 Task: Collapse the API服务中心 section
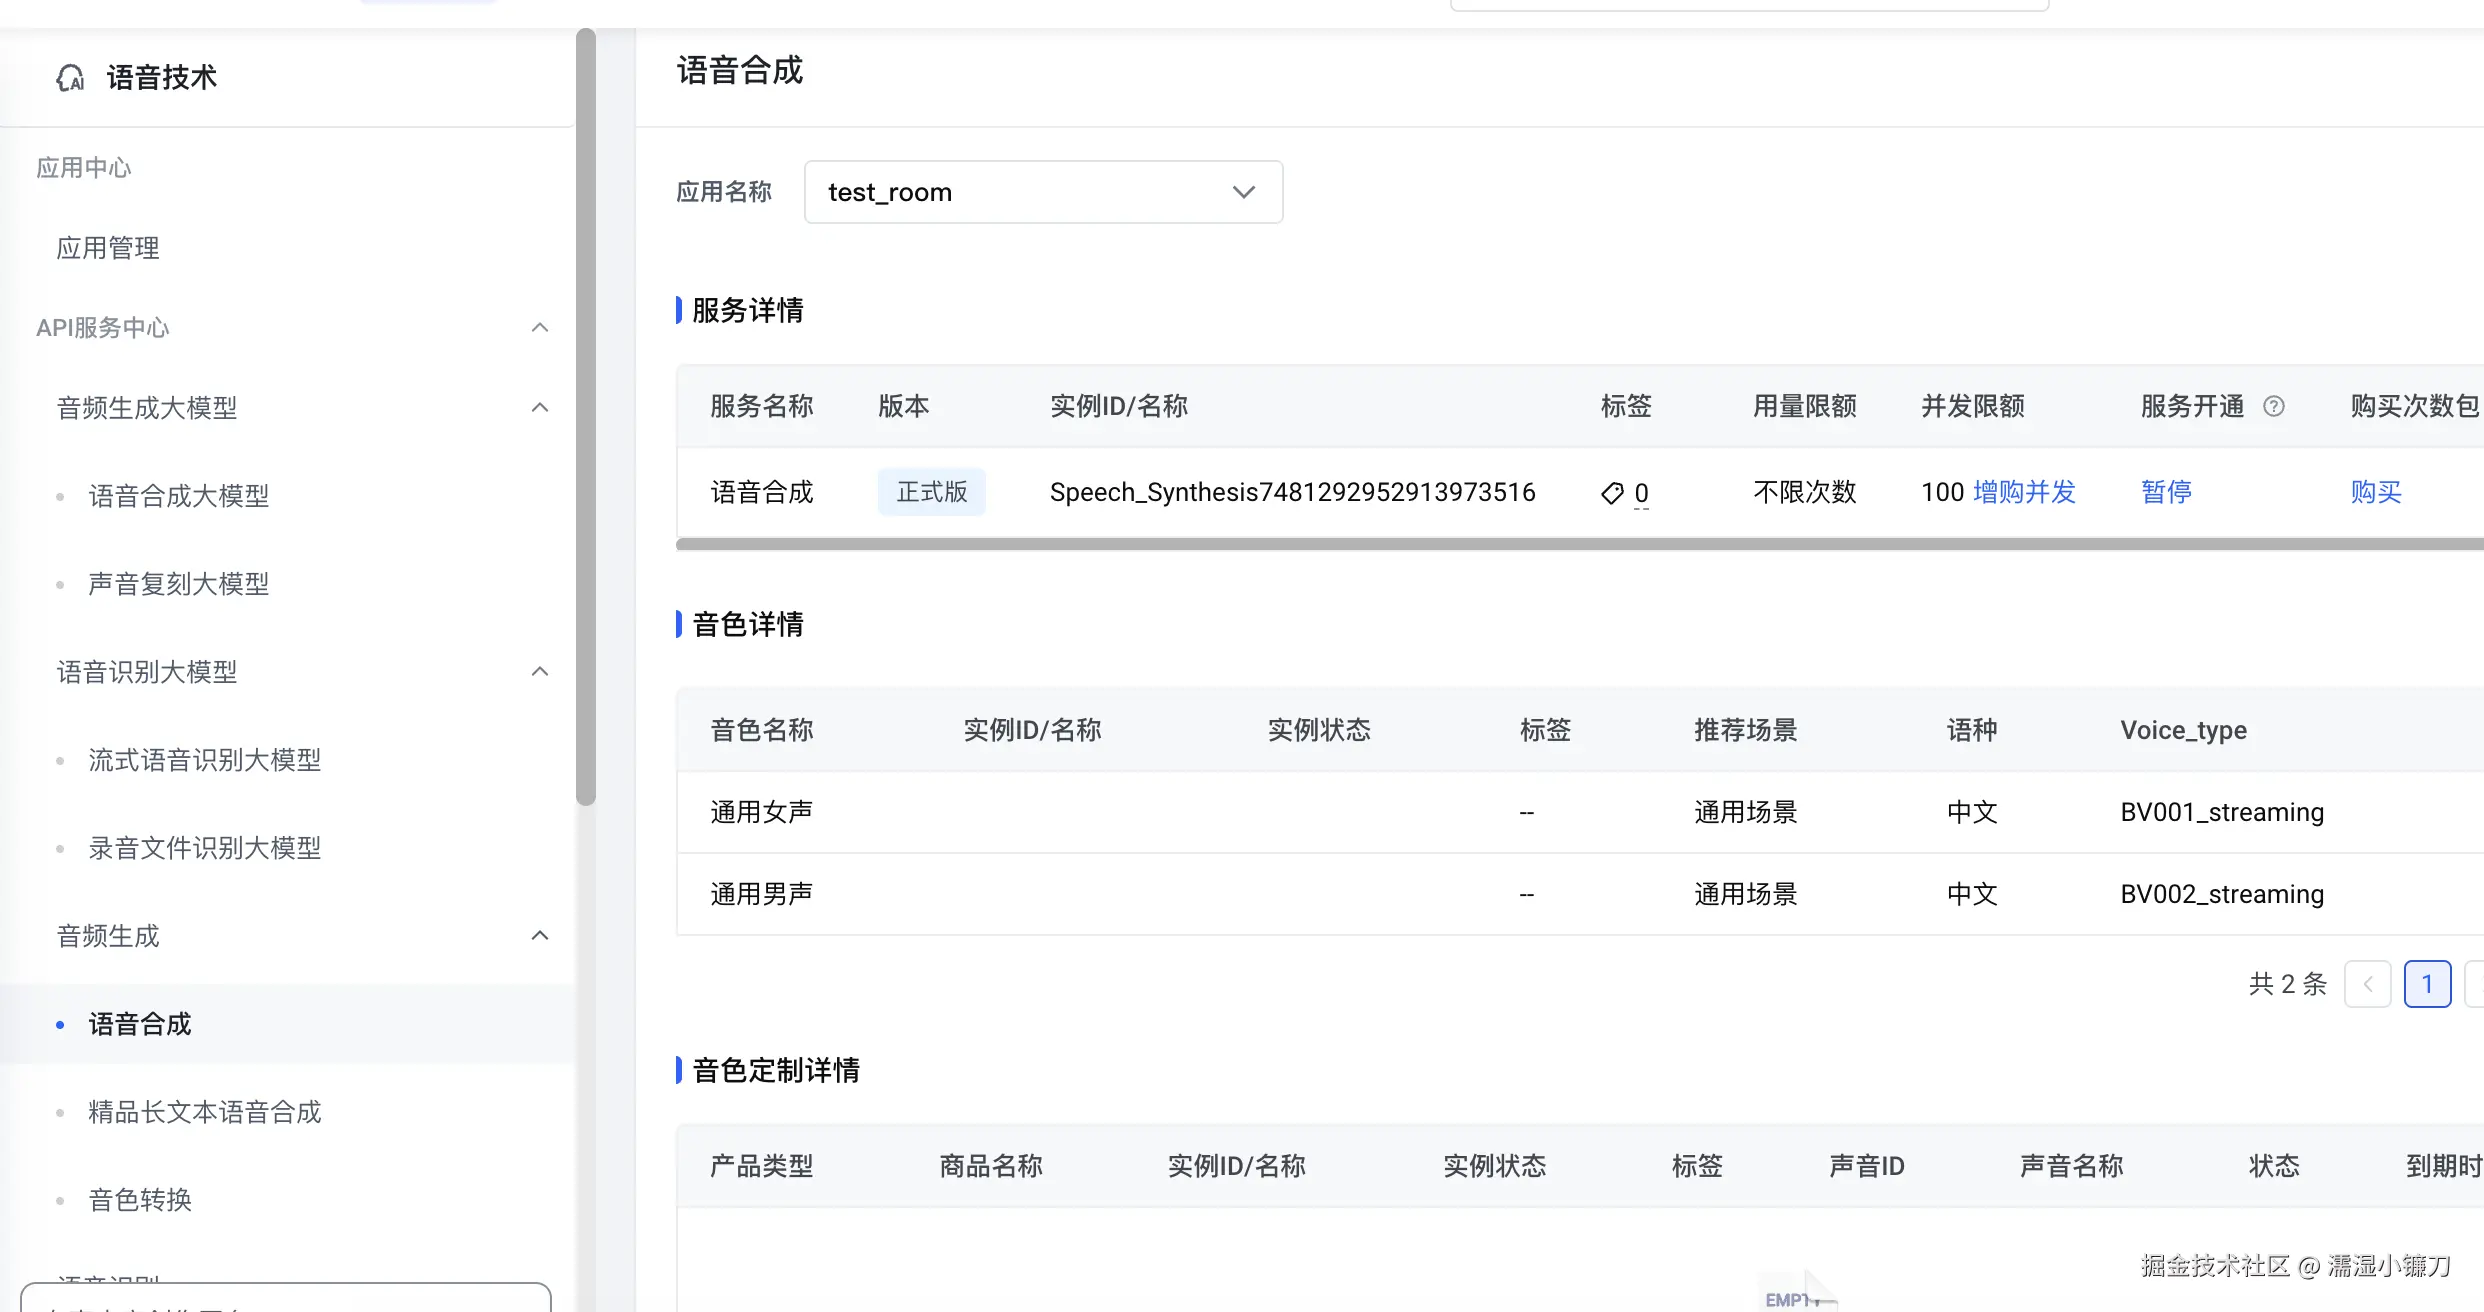(x=540, y=328)
